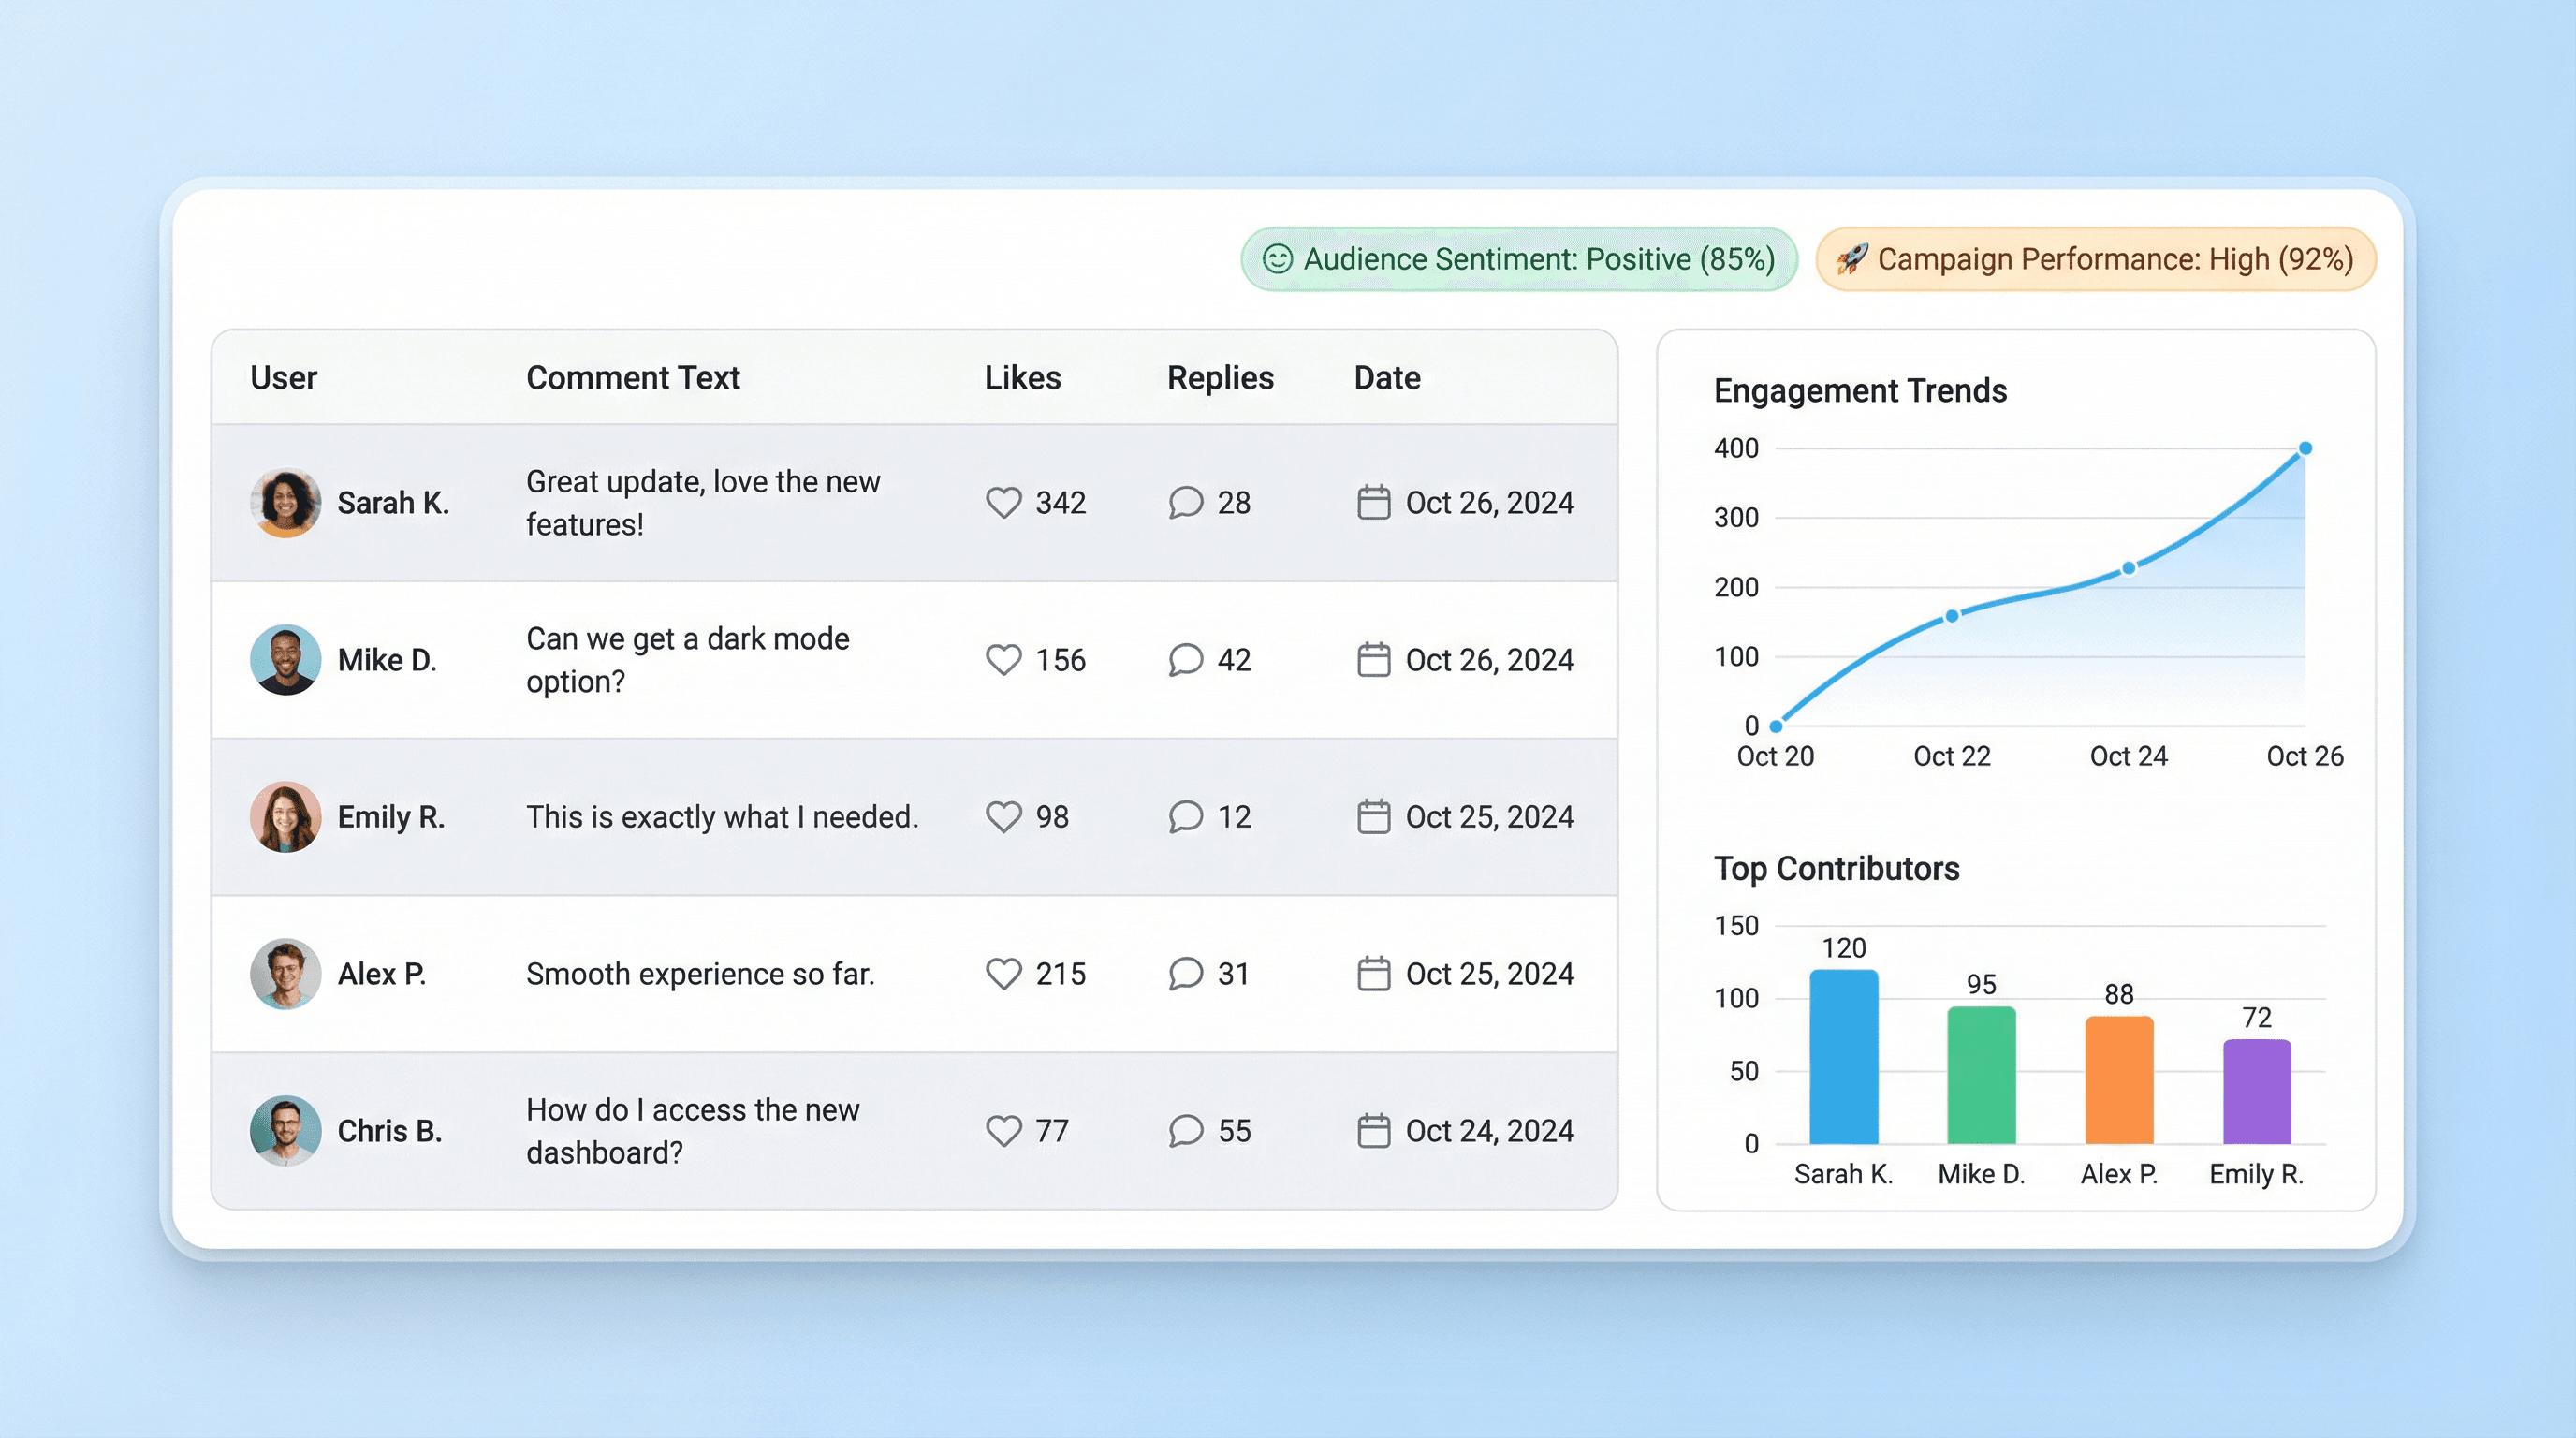Open Mike D.'s profile picture
Image resolution: width=2576 pixels, height=1438 pixels.
(x=285, y=660)
